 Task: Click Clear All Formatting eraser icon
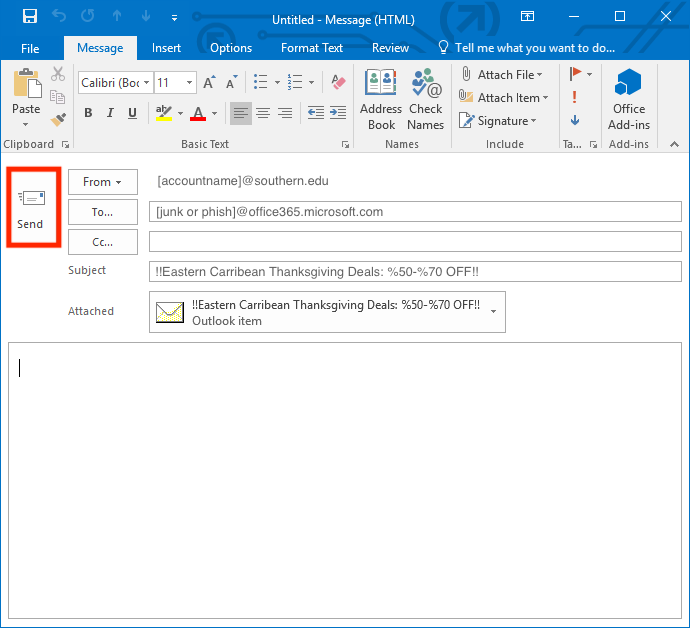(338, 83)
